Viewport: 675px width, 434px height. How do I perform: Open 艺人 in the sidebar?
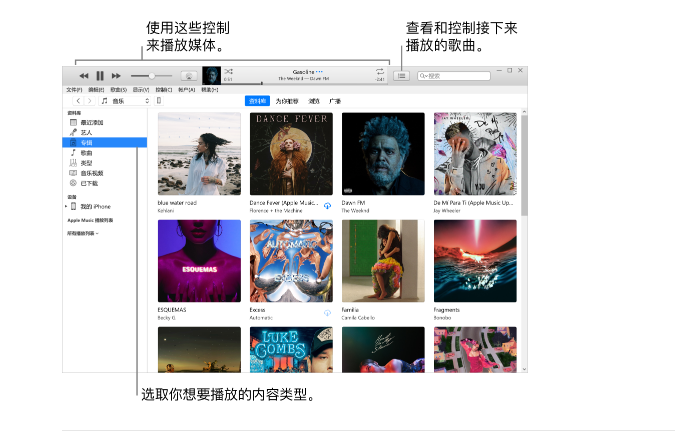tap(105, 132)
